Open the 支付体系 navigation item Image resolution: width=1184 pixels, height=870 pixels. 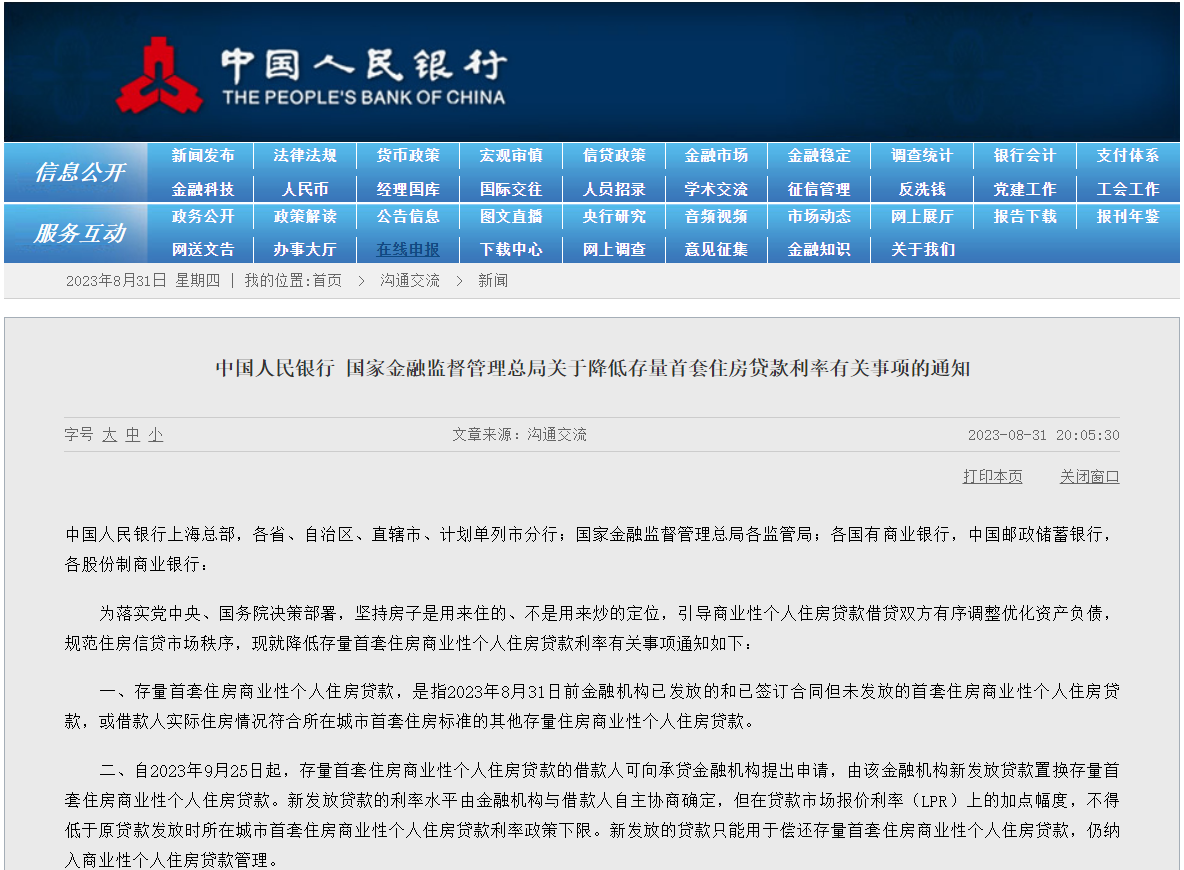tap(1128, 156)
